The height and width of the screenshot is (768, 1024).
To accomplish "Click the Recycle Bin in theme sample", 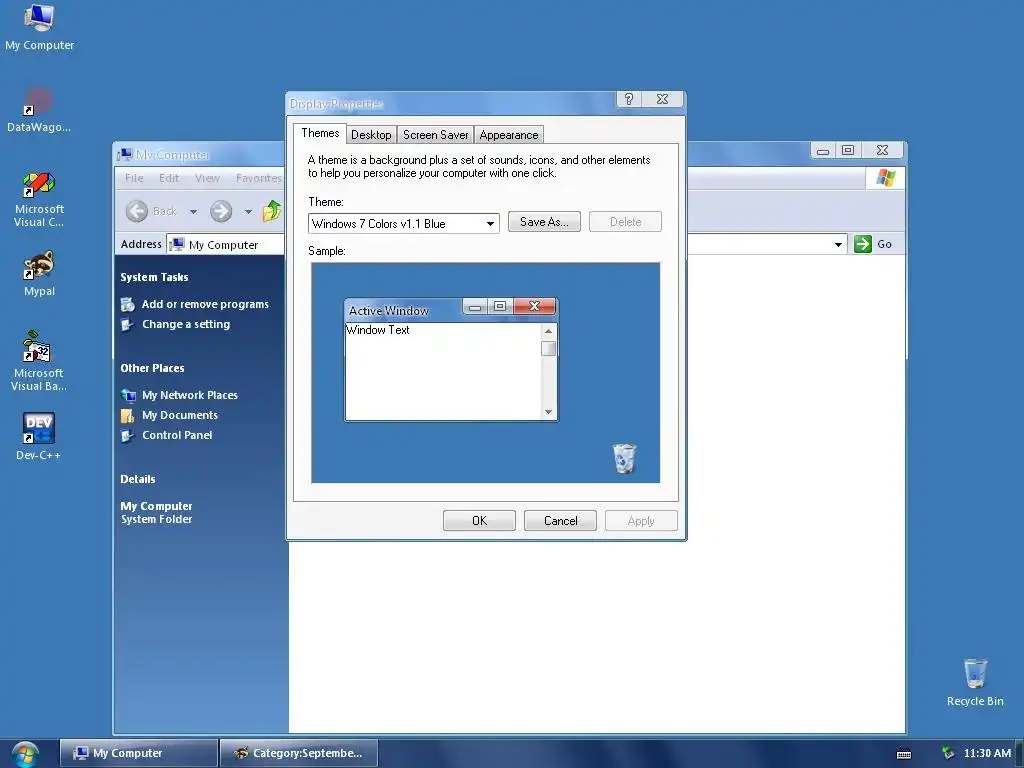I will tap(624, 458).
